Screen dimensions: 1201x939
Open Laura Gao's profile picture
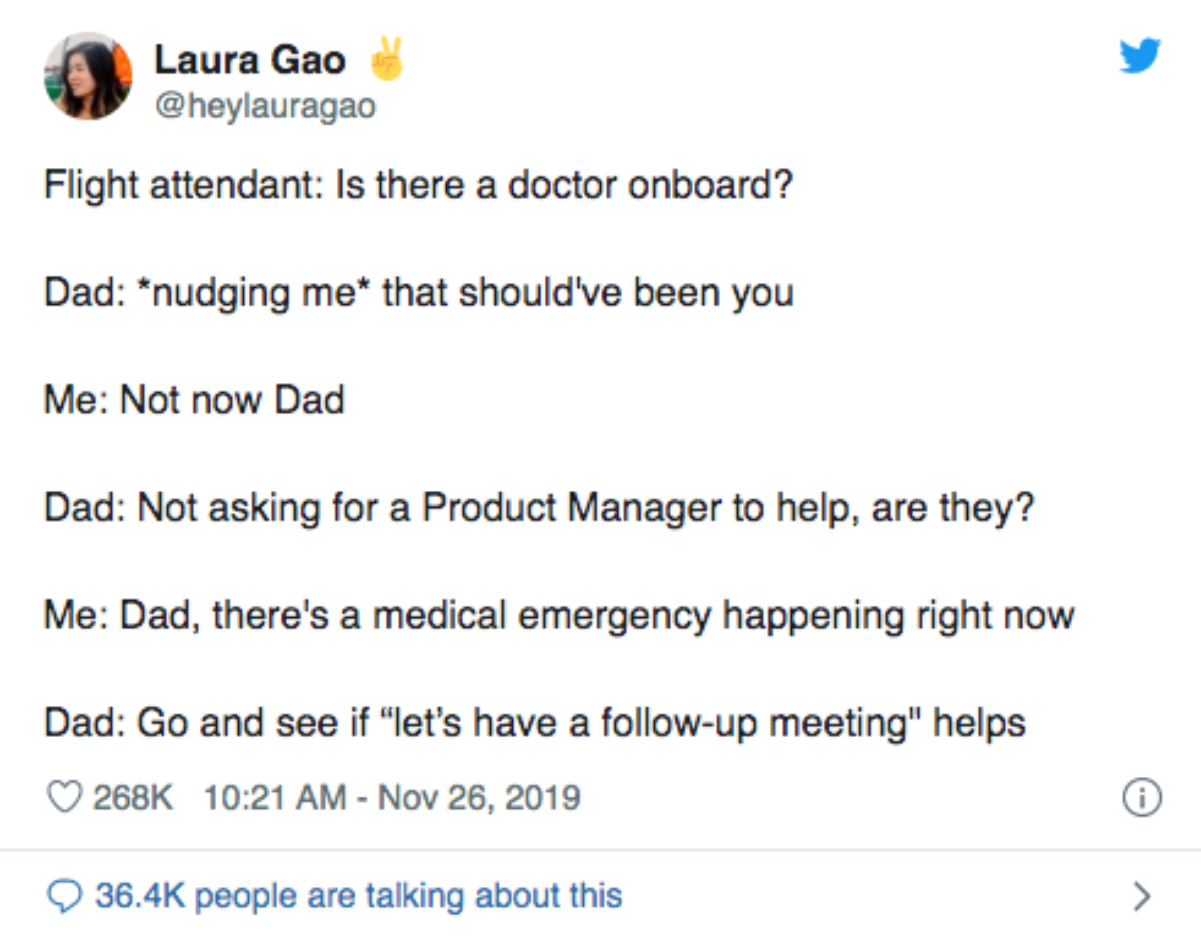coord(88,76)
